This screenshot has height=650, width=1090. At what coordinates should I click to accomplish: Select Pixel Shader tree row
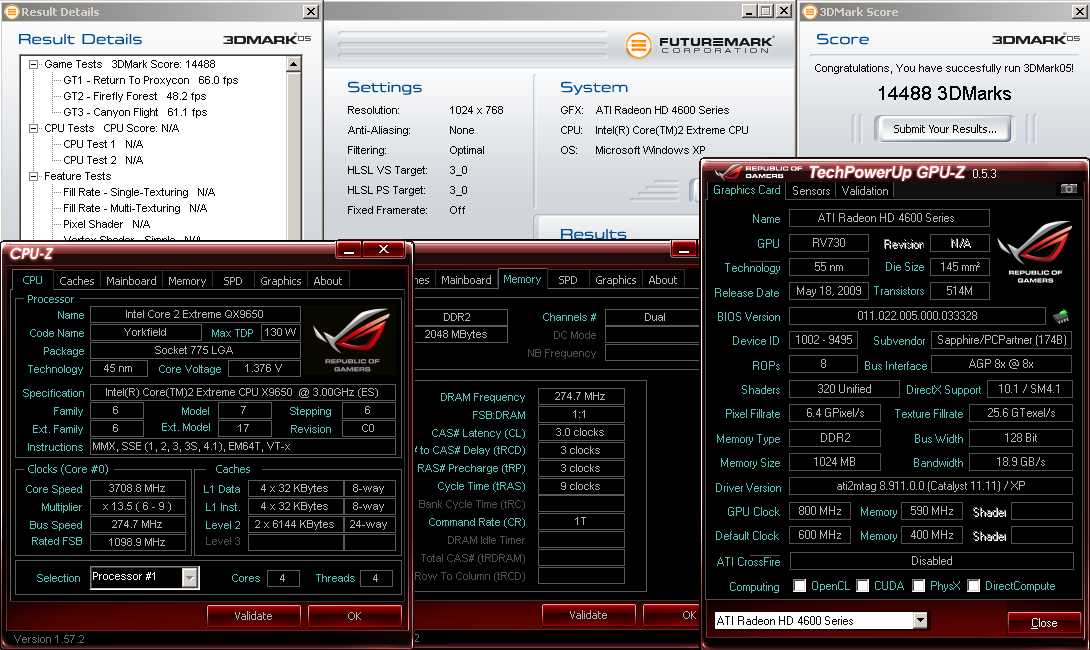[x=106, y=224]
